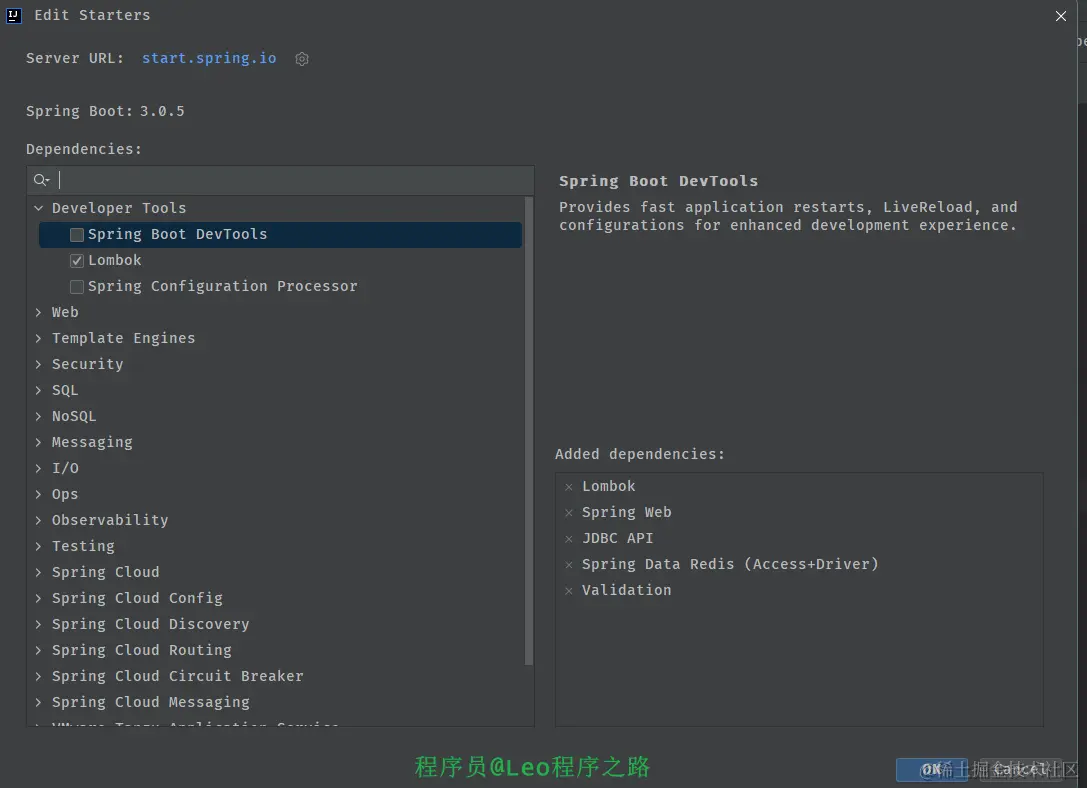Remove Spring Web from added dependencies
The width and height of the screenshot is (1087, 788).
click(568, 513)
